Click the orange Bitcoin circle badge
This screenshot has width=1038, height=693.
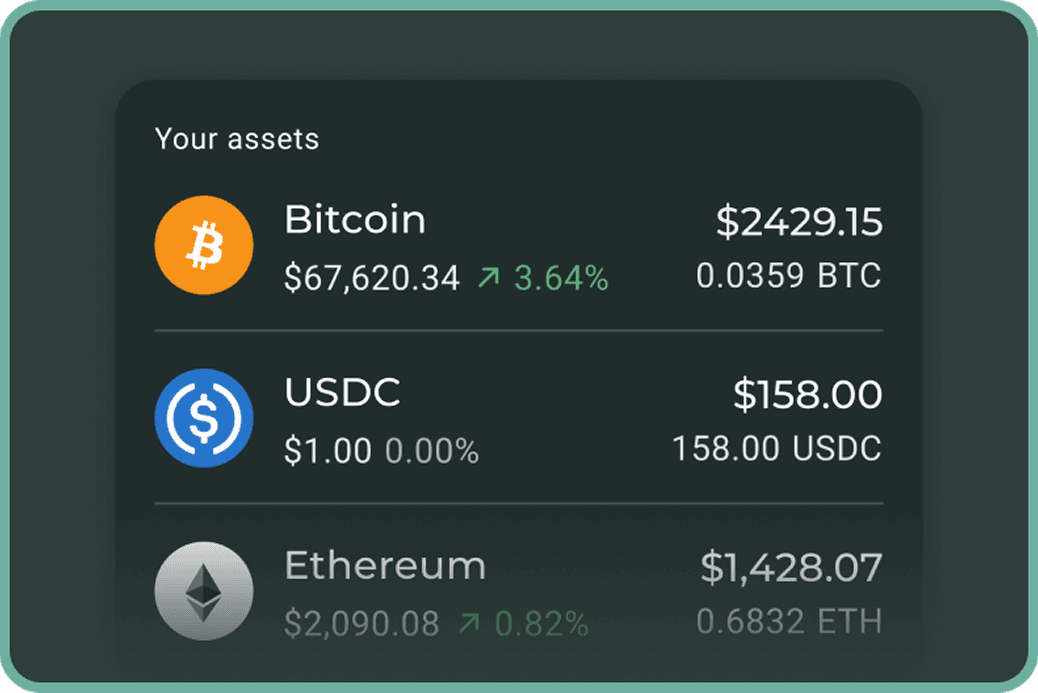pyautogui.click(x=203, y=245)
